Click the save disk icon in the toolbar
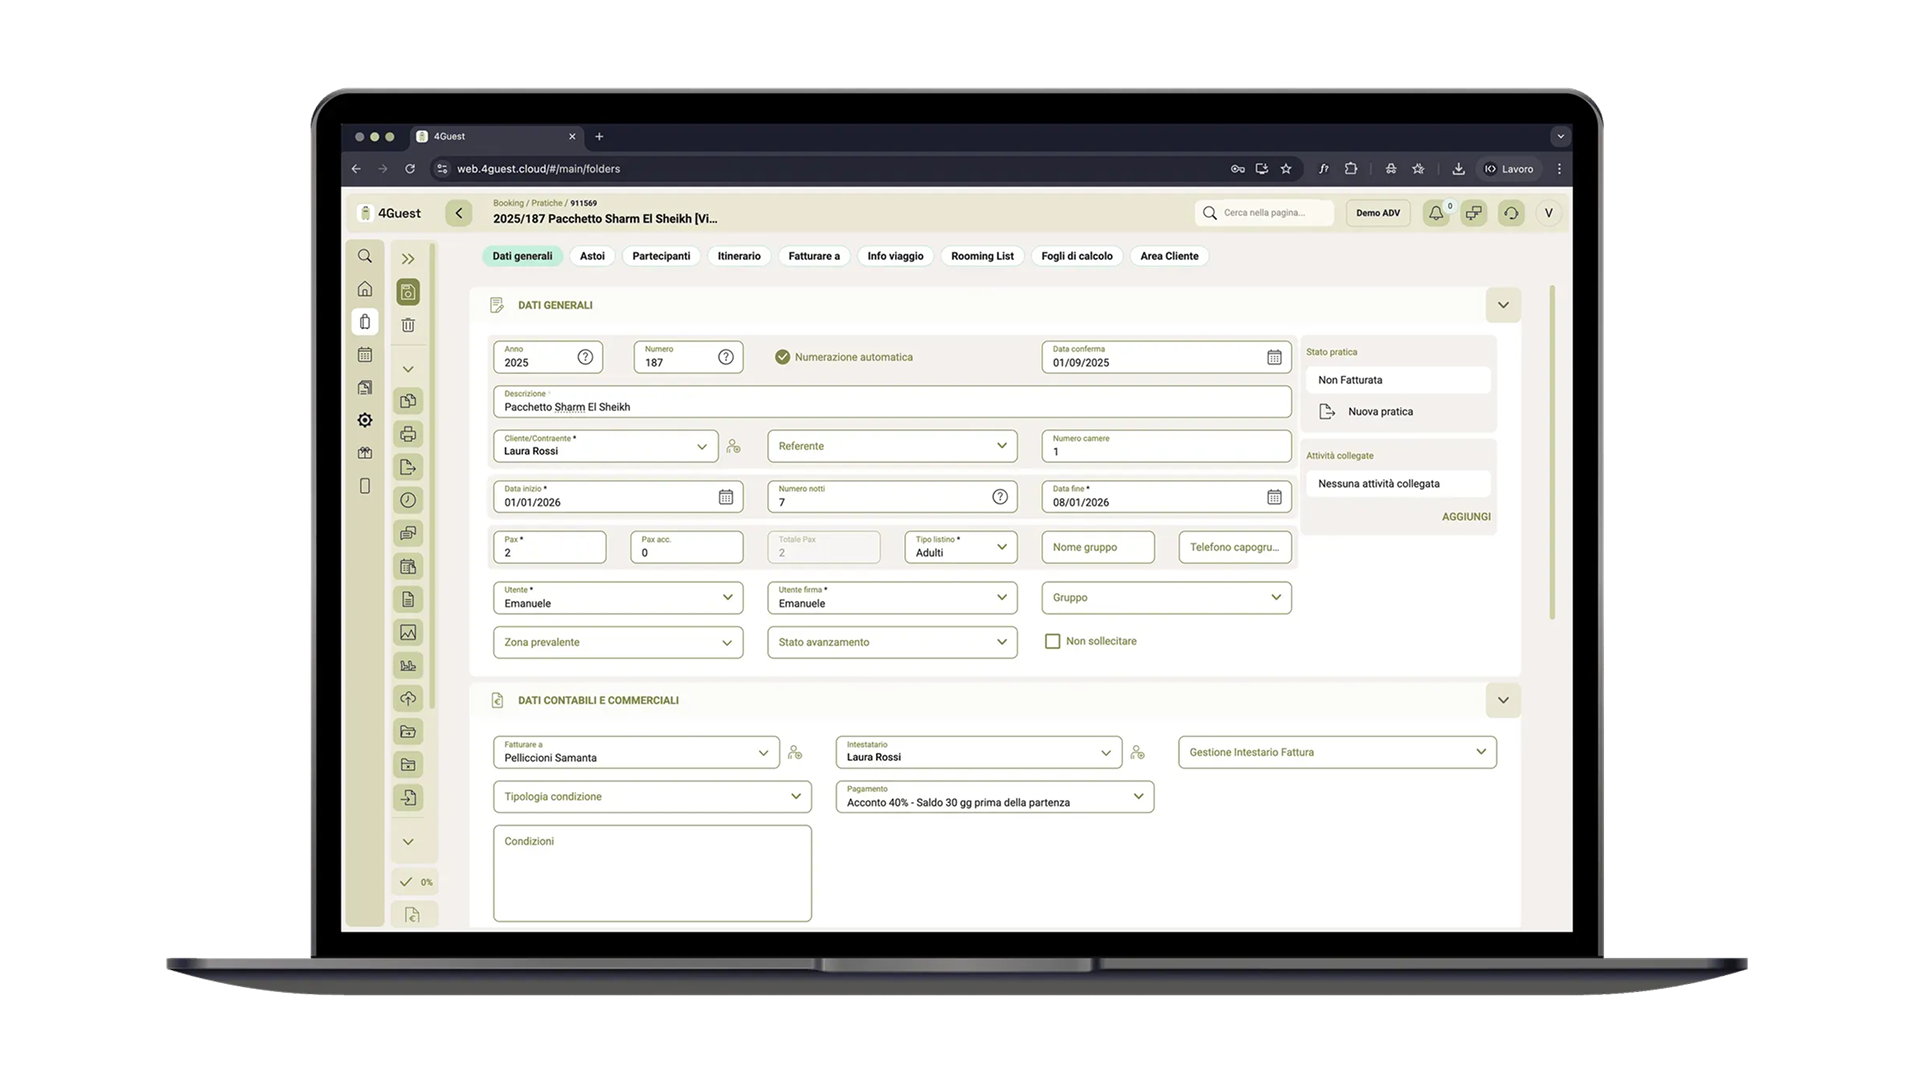The width and height of the screenshot is (1920, 1080). 408,292
